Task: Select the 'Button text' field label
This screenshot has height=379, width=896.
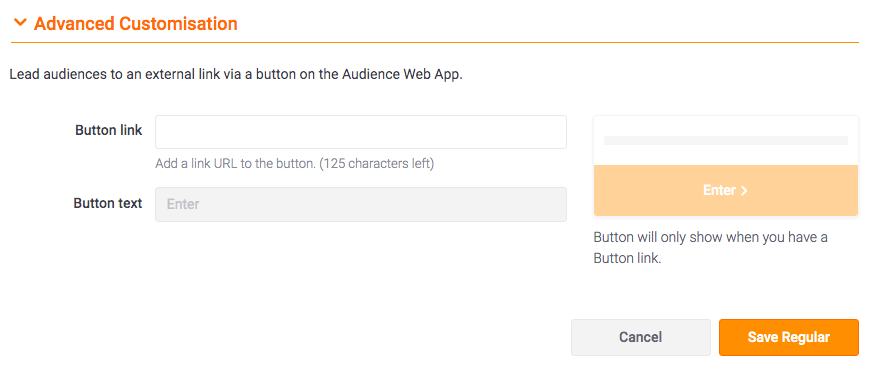Action: pyautogui.click(x=108, y=203)
